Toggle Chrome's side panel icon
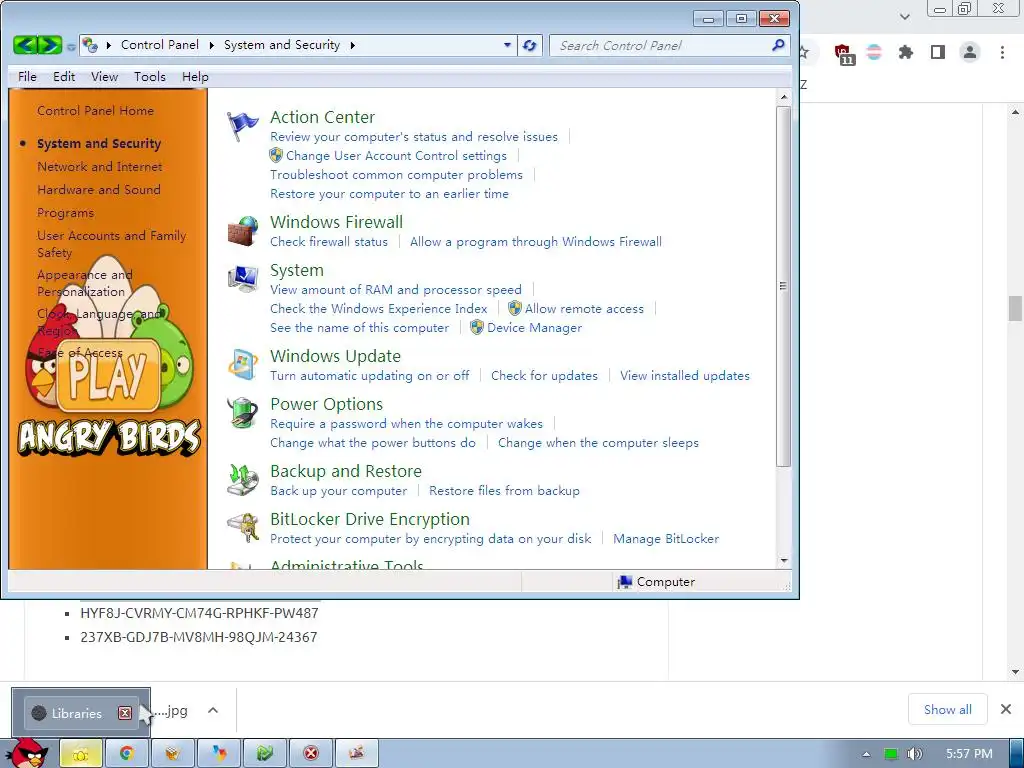The height and width of the screenshot is (768, 1024). (x=938, y=52)
